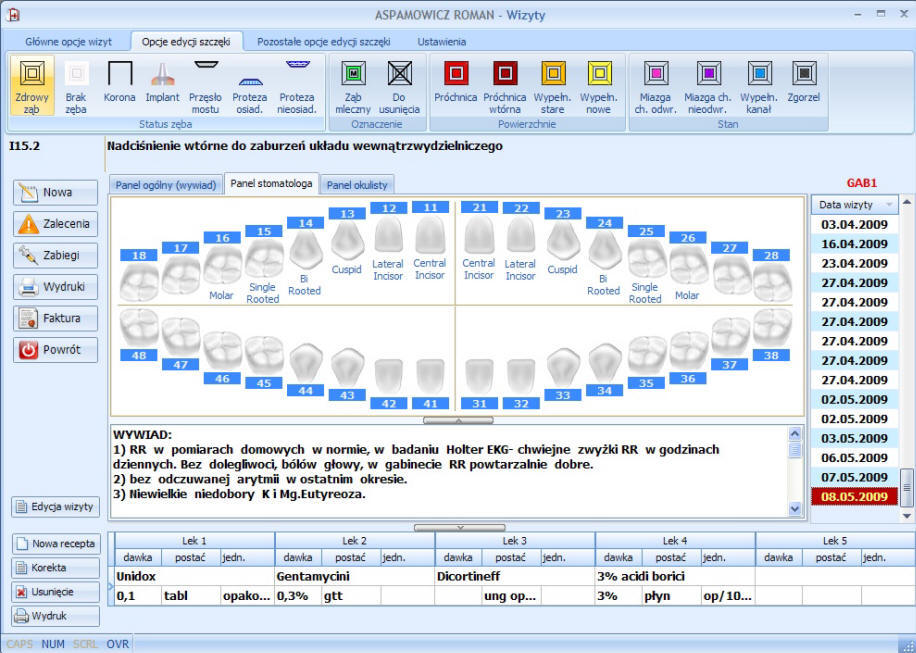Open the Panel okulisty tab
Image resolution: width=916 pixels, height=653 pixels.
click(x=358, y=185)
